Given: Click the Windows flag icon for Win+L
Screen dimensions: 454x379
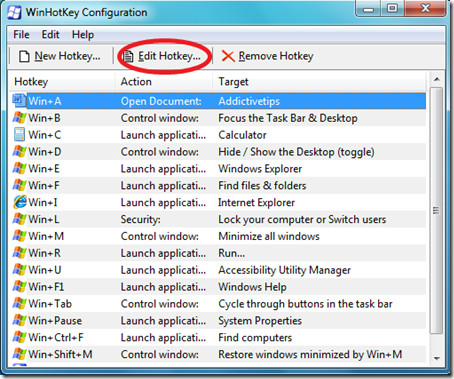Looking at the screenshot, I should (19, 219).
